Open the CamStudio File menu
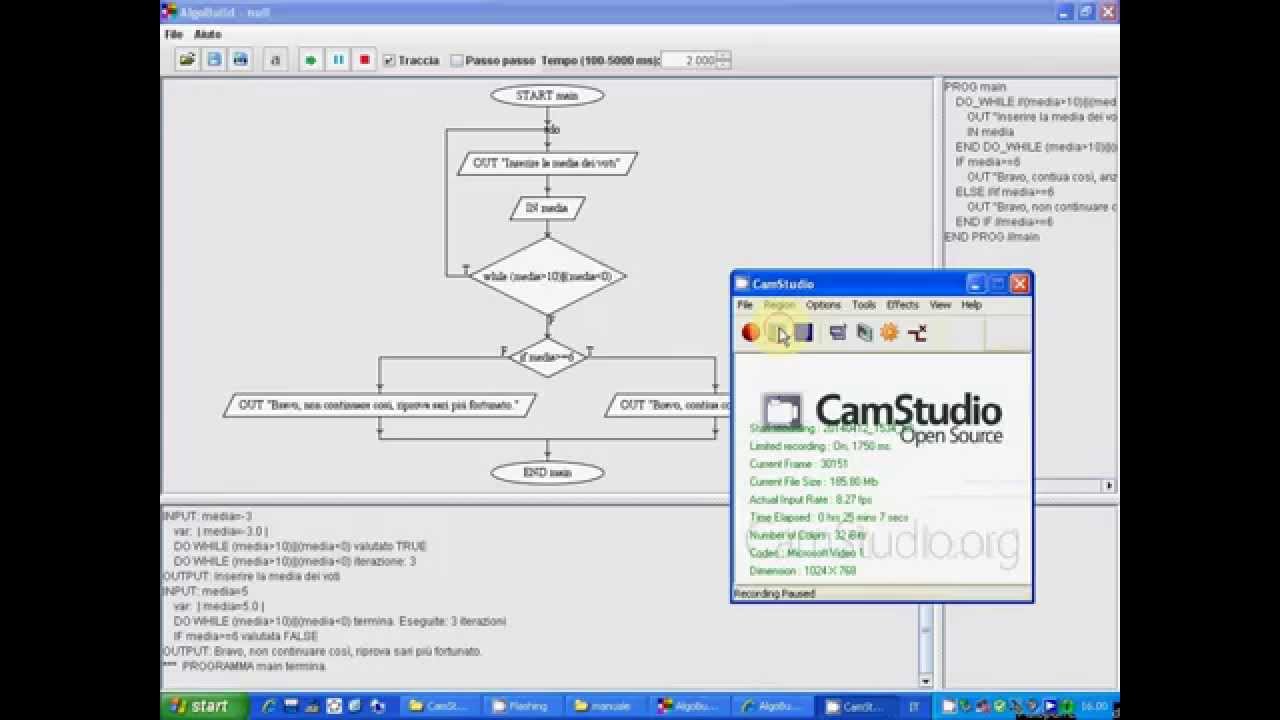 coord(745,305)
